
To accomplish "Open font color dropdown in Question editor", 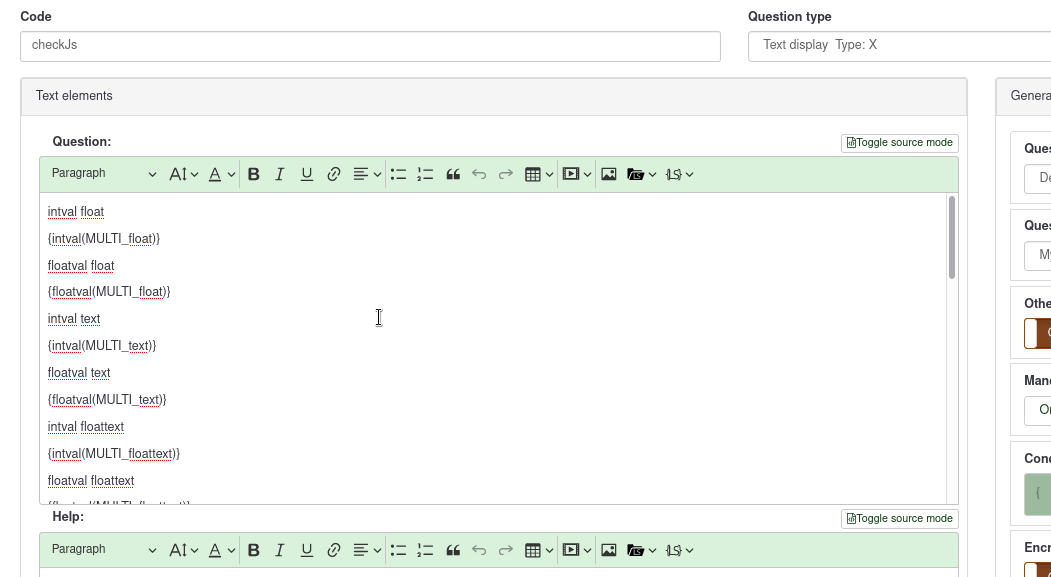I will [221, 174].
